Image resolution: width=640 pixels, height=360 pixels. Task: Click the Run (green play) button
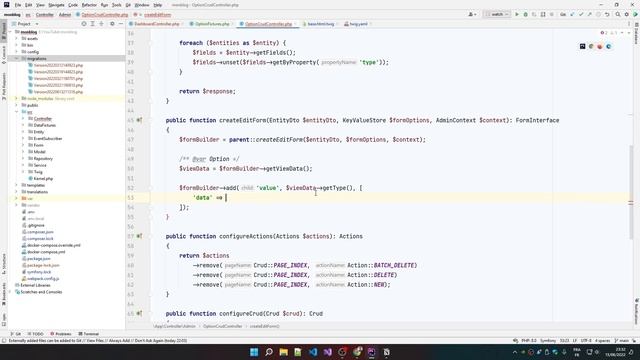pos(517,14)
